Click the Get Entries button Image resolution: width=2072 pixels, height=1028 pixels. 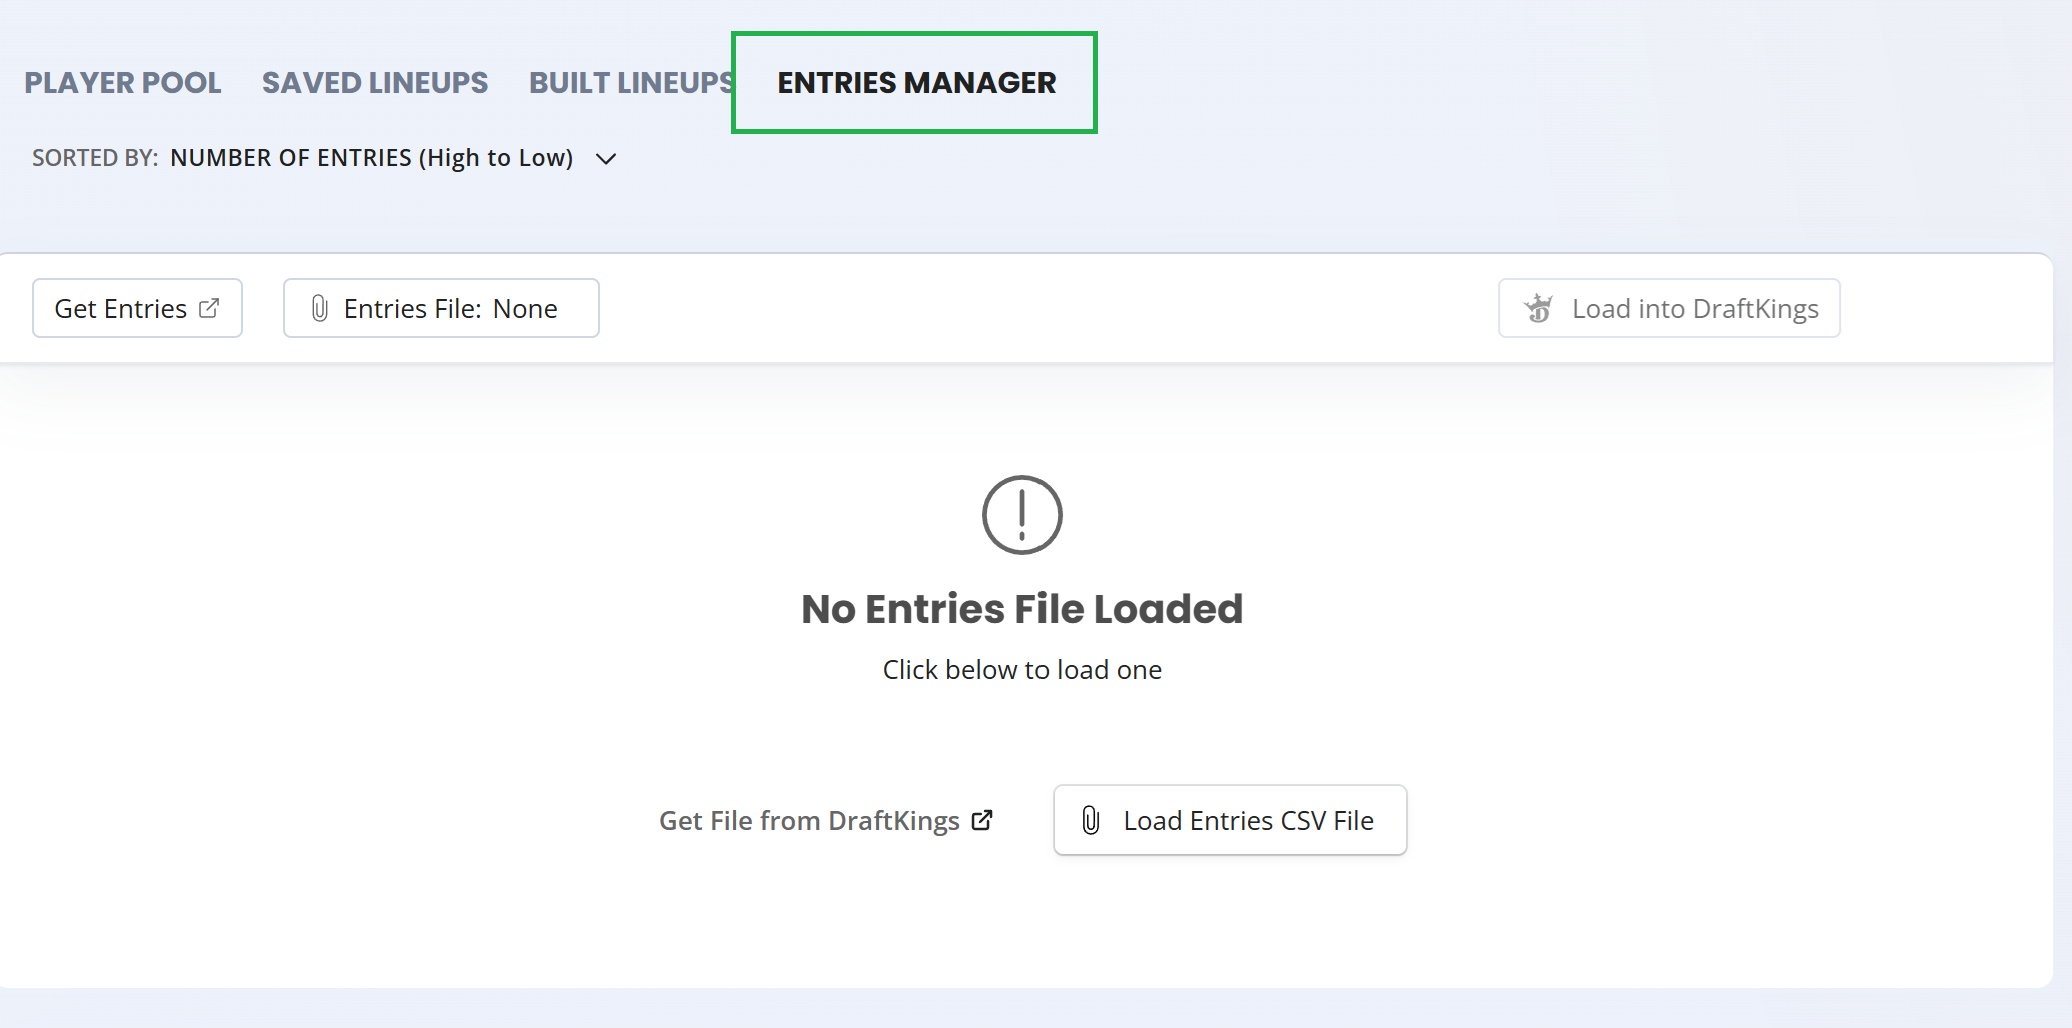(x=137, y=308)
